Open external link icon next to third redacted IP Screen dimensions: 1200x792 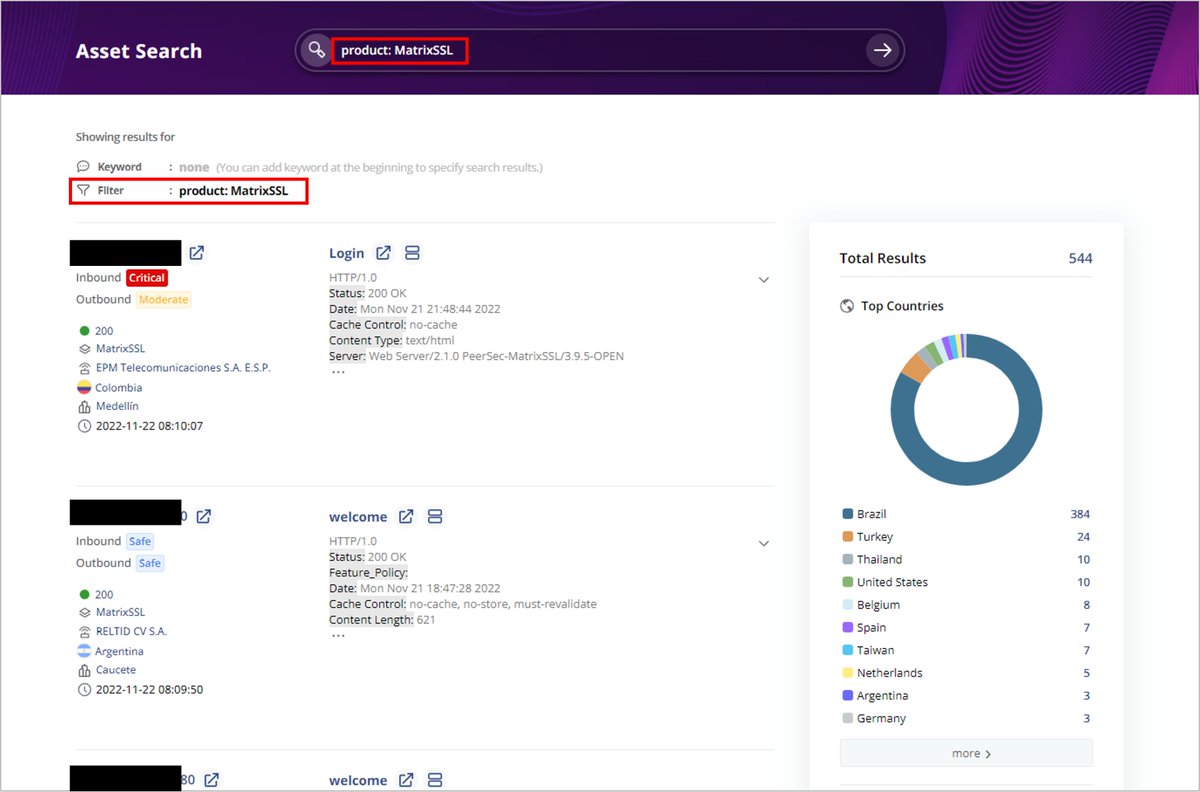[211, 780]
